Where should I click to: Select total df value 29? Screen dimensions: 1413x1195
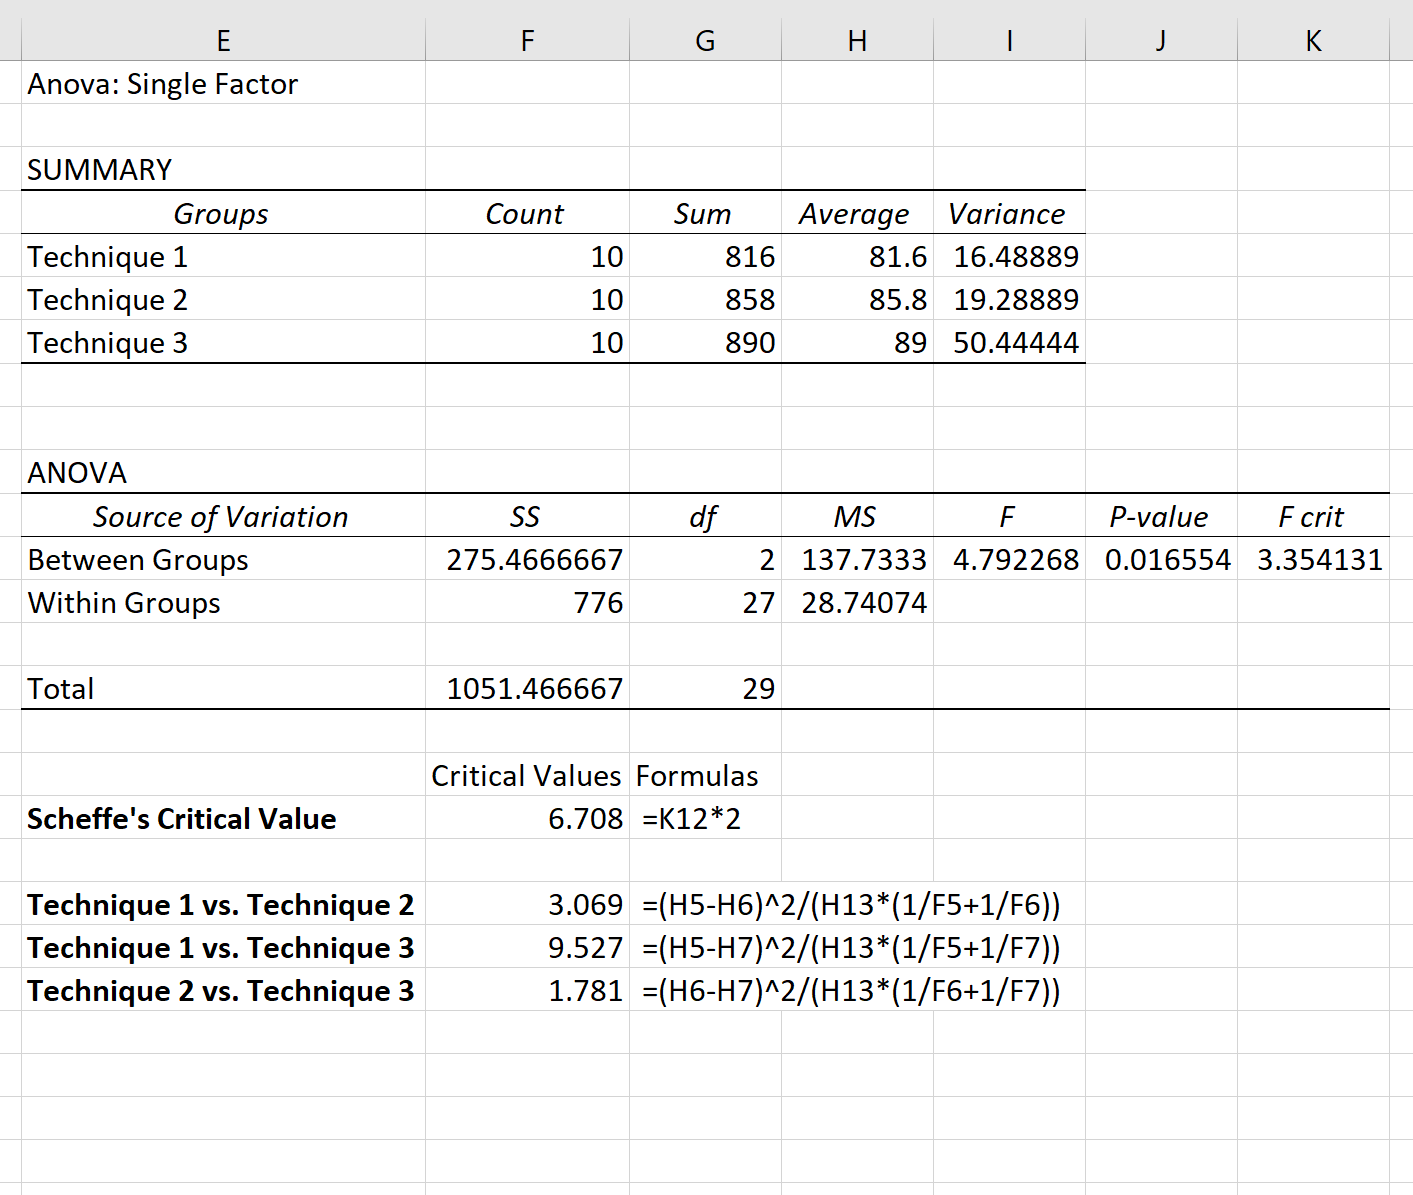(x=705, y=688)
